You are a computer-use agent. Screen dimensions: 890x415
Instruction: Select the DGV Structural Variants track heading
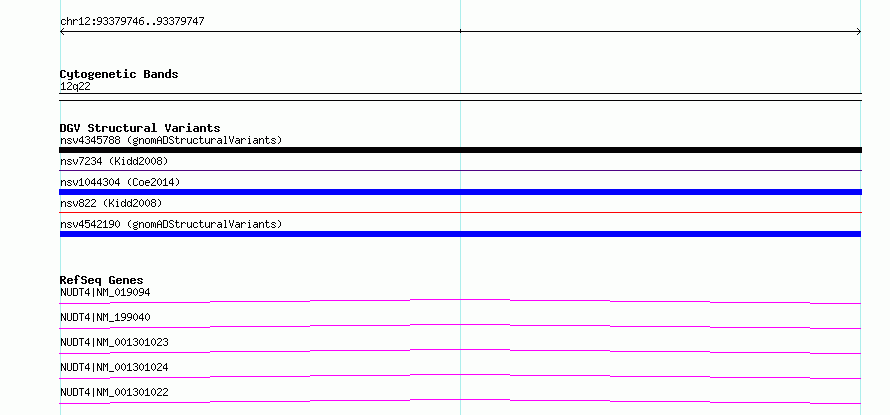pos(140,128)
